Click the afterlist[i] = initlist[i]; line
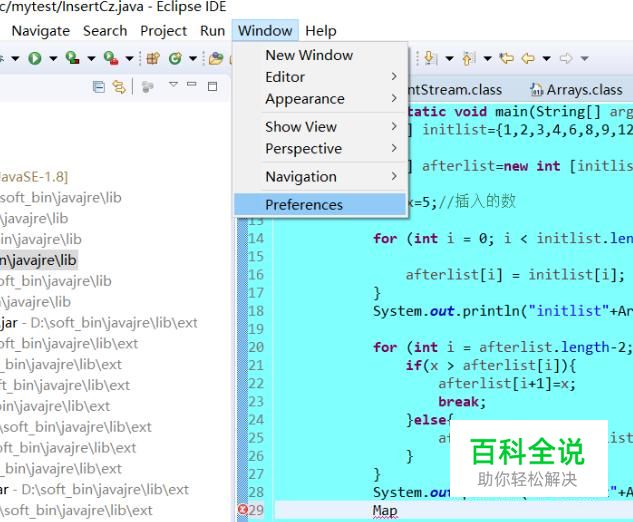 pyautogui.click(x=515, y=275)
